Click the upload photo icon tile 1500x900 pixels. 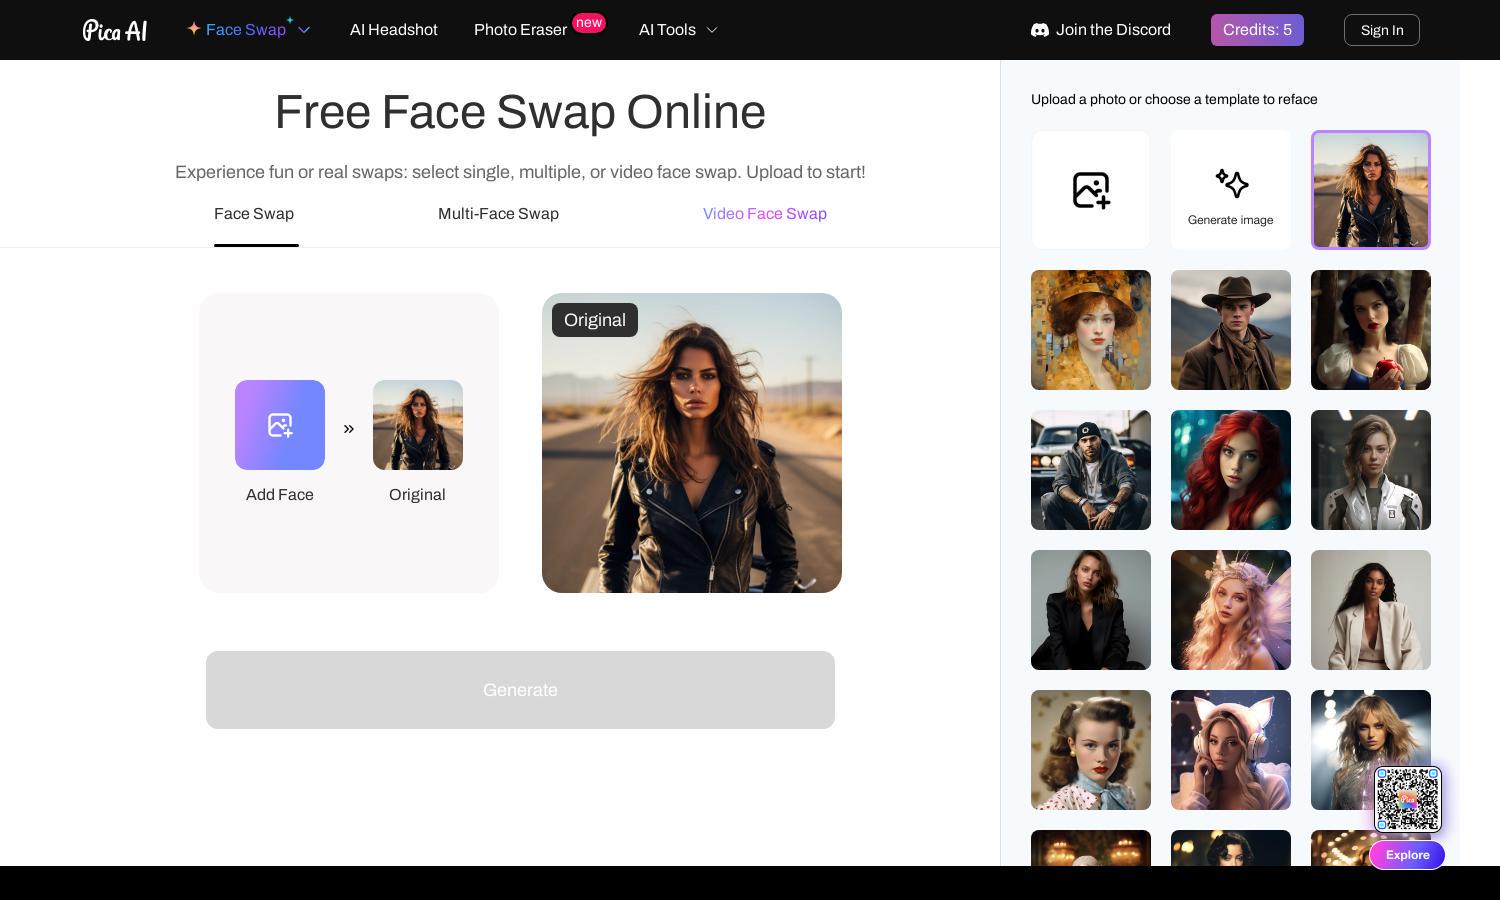click(1091, 190)
